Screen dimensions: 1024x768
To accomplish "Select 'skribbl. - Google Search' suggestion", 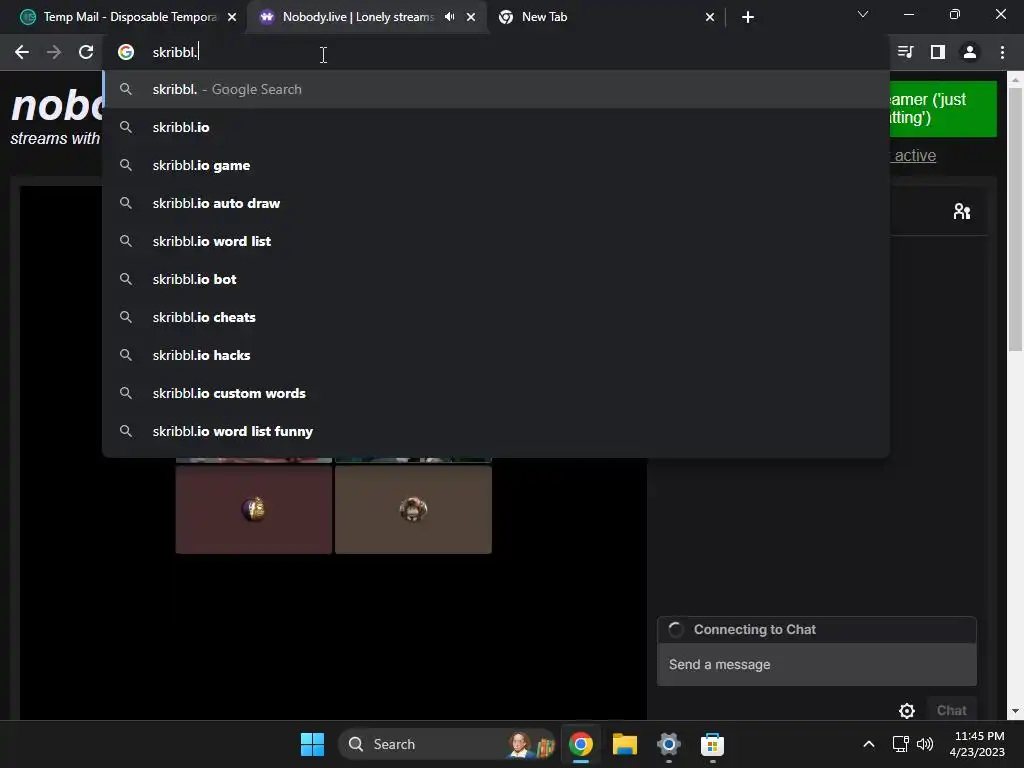I will (x=496, y=89).
